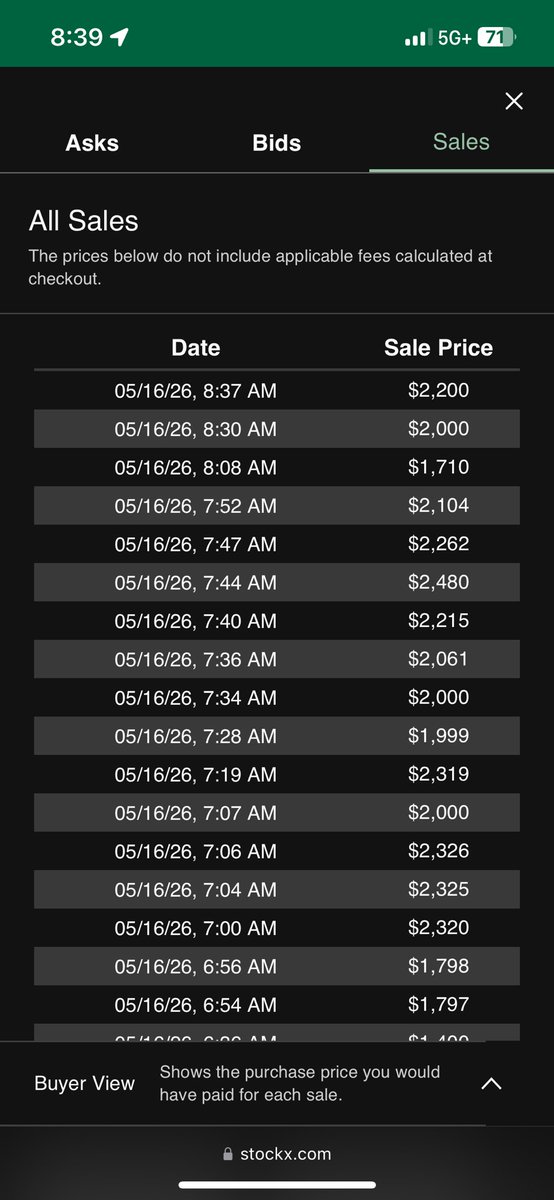Sort by the Date column header
The image size is (554, 1200).
(196, 348)
